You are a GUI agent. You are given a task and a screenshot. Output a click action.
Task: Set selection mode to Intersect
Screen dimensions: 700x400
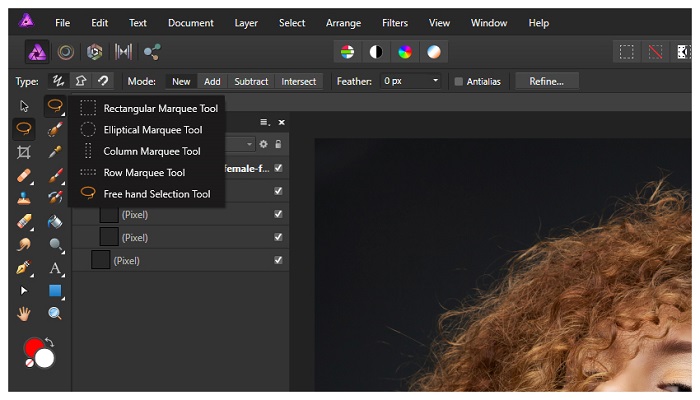tap(298, 81)
